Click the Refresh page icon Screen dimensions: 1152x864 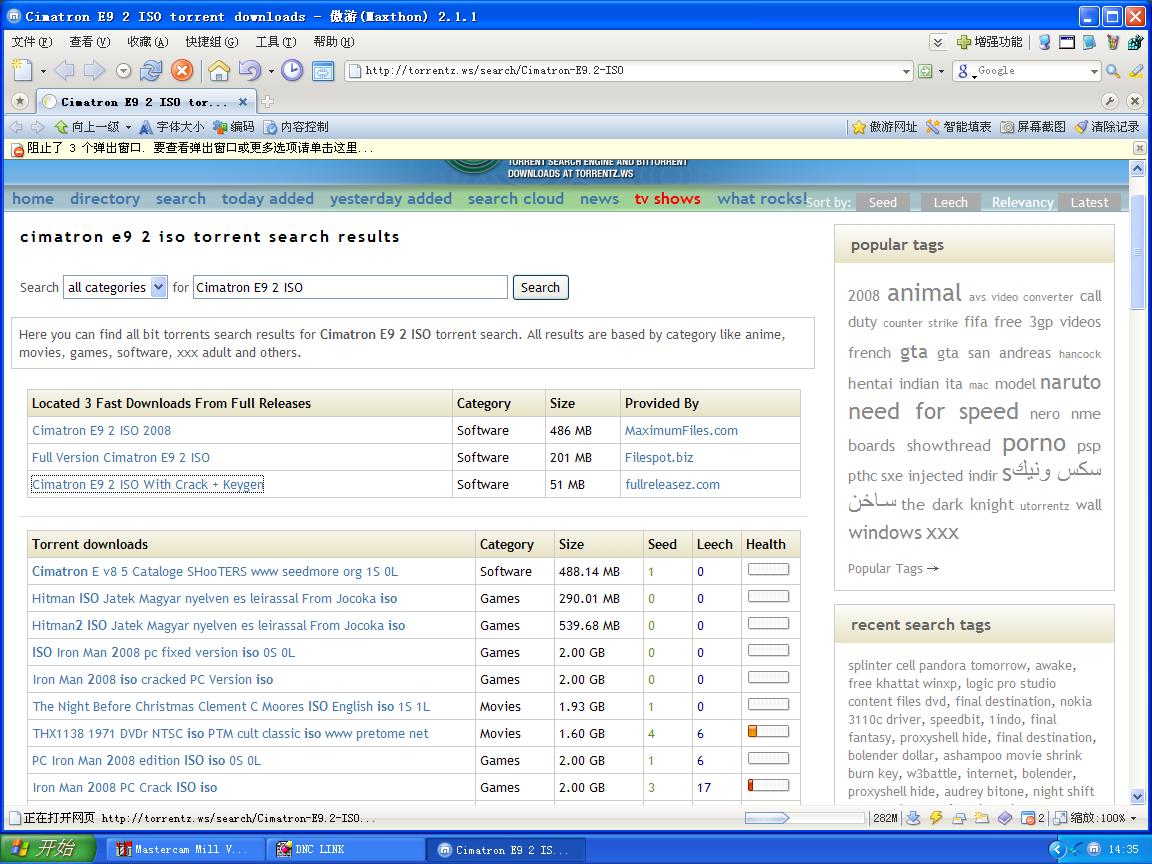click(151, 71)
